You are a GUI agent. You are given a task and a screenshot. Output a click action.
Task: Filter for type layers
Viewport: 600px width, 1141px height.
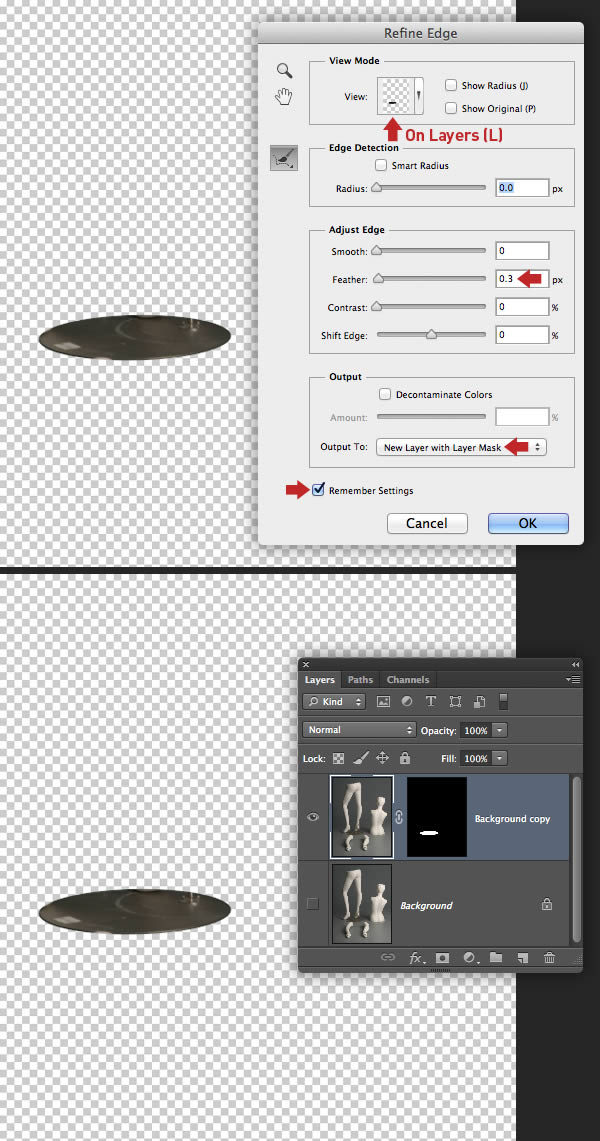tap(431, 702)
